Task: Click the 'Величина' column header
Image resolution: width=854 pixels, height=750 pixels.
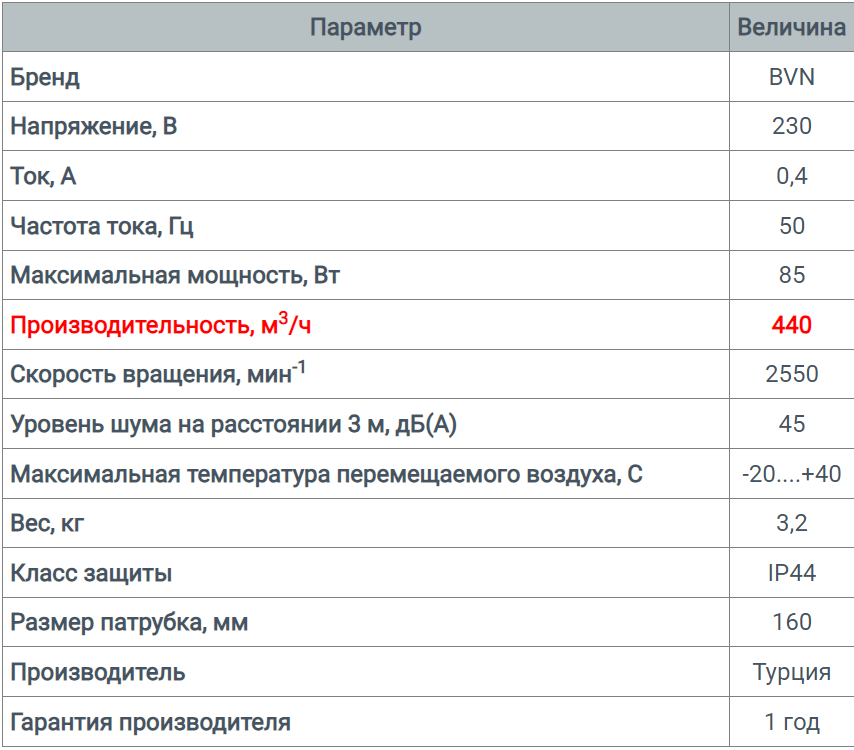Action: coord(791,27)
